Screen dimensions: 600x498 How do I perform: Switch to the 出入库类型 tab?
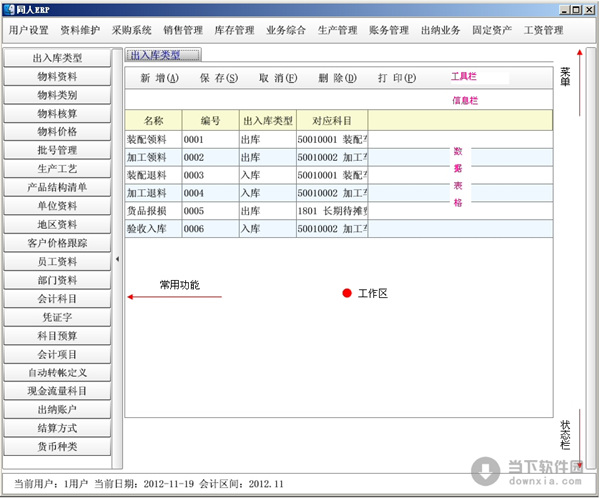pos(162,56)
